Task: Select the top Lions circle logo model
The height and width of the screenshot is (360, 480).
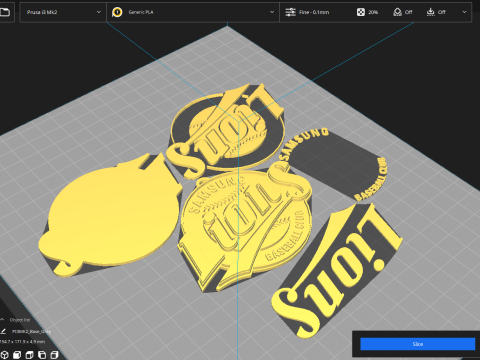Action: pyautogui.click(x=227, y=132)
